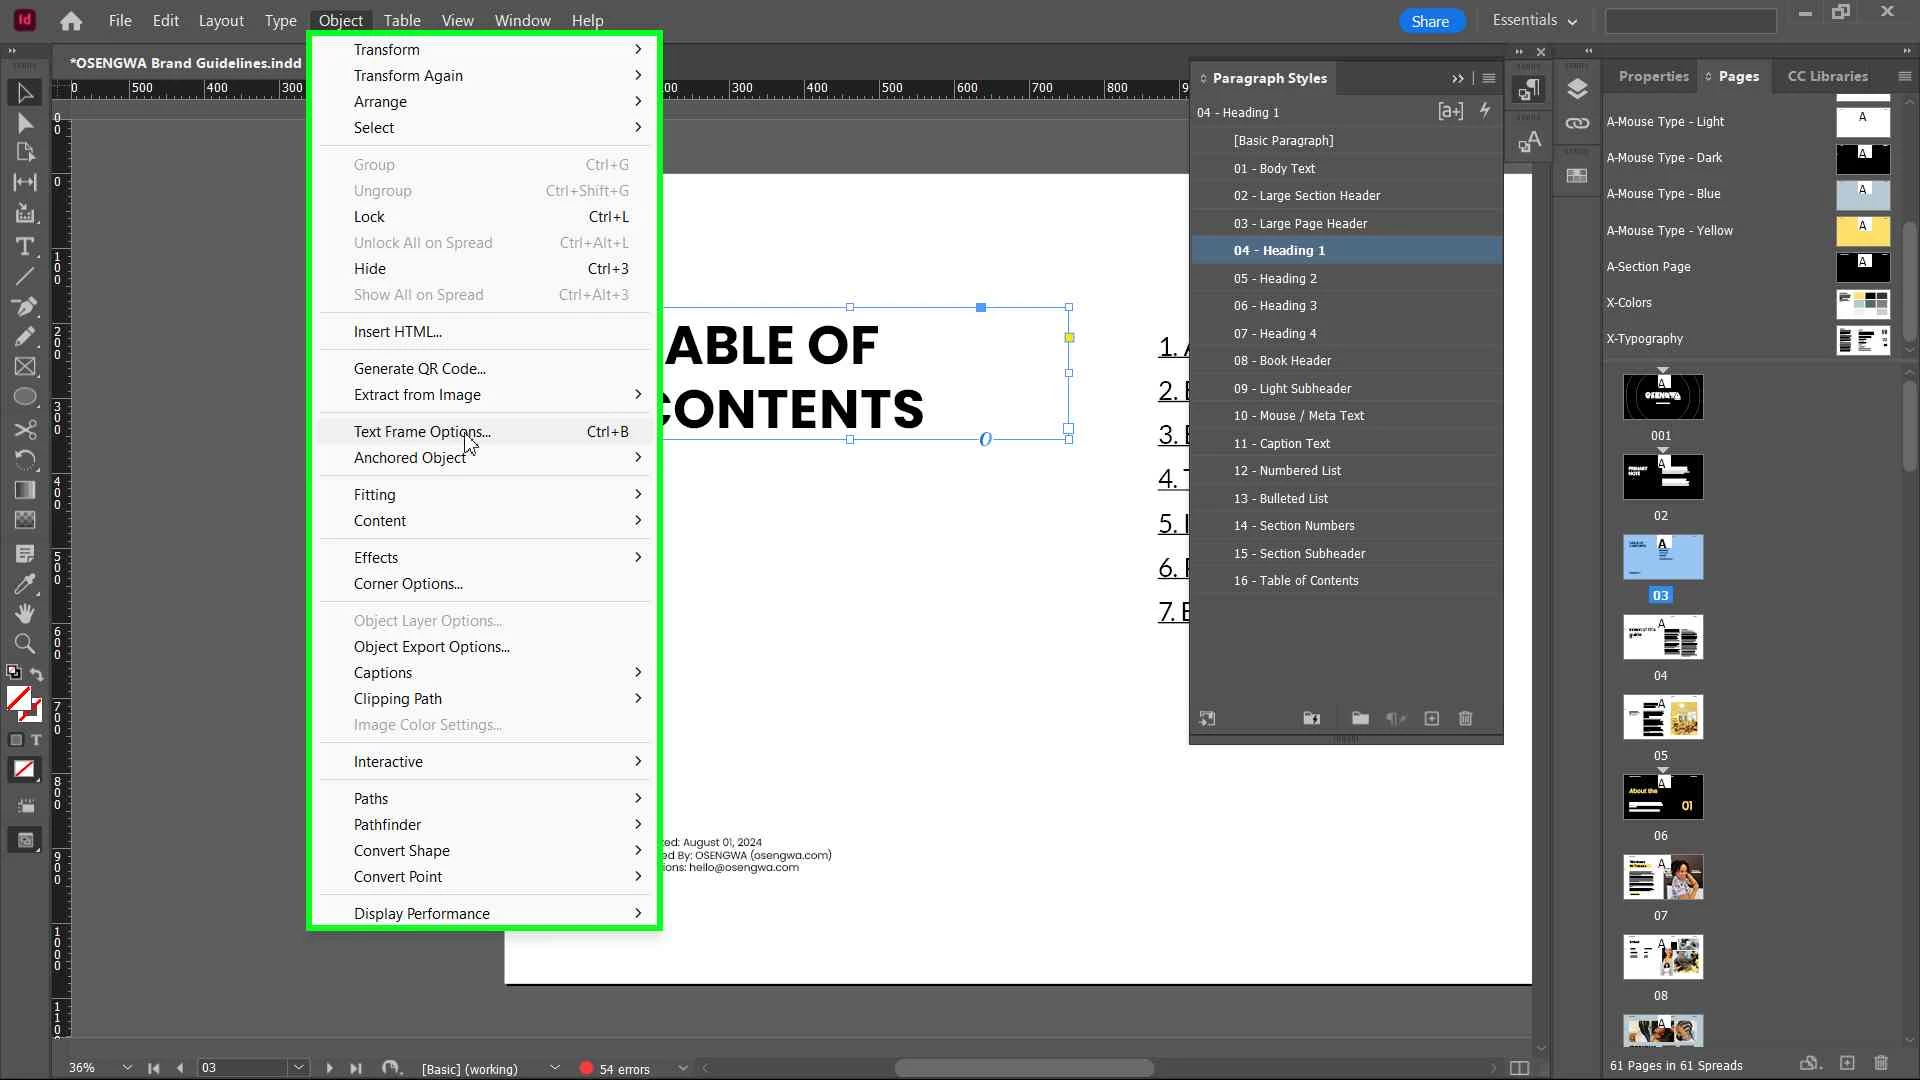Select page 05 thumbnail in Pages panel
The image size is (1920, 1080).
click(x=1662, y=718)
